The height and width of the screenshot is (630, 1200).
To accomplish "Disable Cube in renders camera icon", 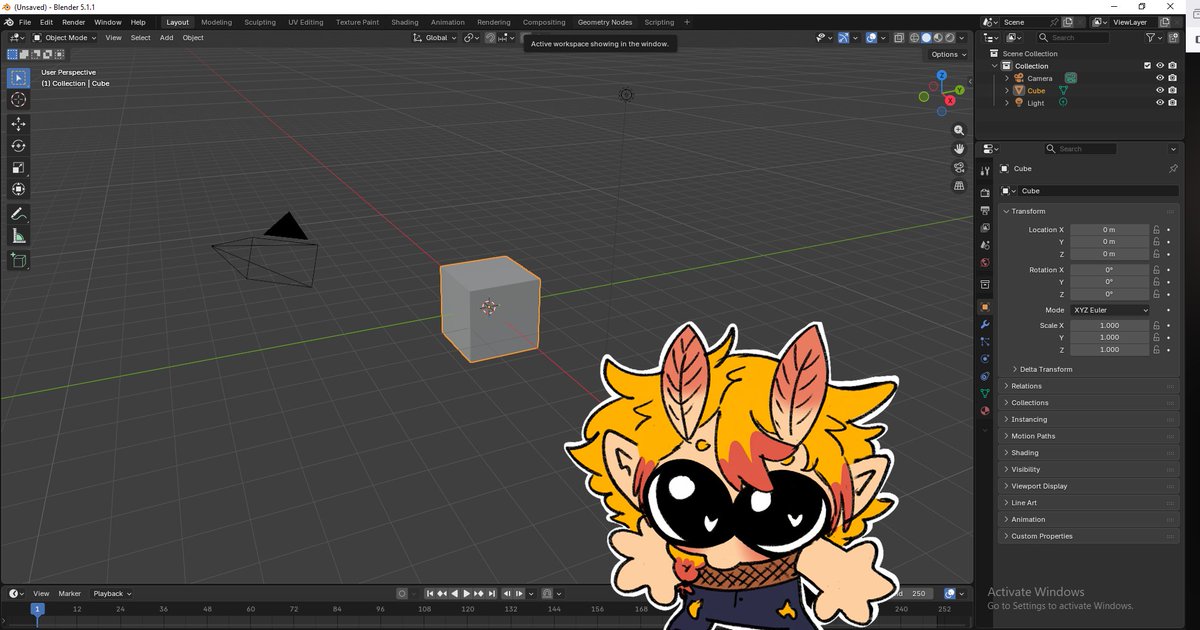I will [1173, 90].
